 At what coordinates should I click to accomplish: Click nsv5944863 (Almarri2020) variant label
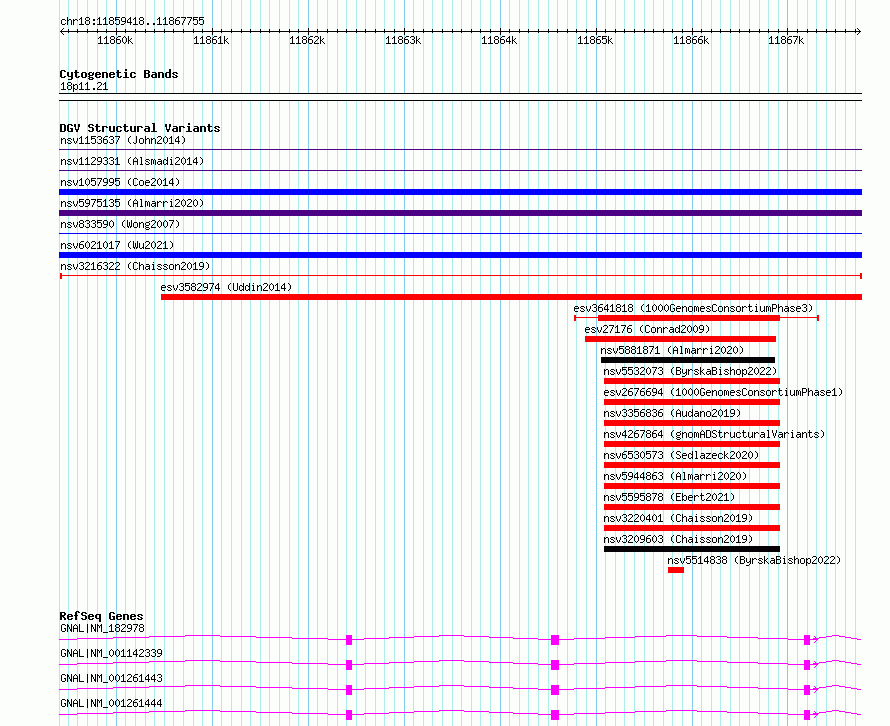675,476
